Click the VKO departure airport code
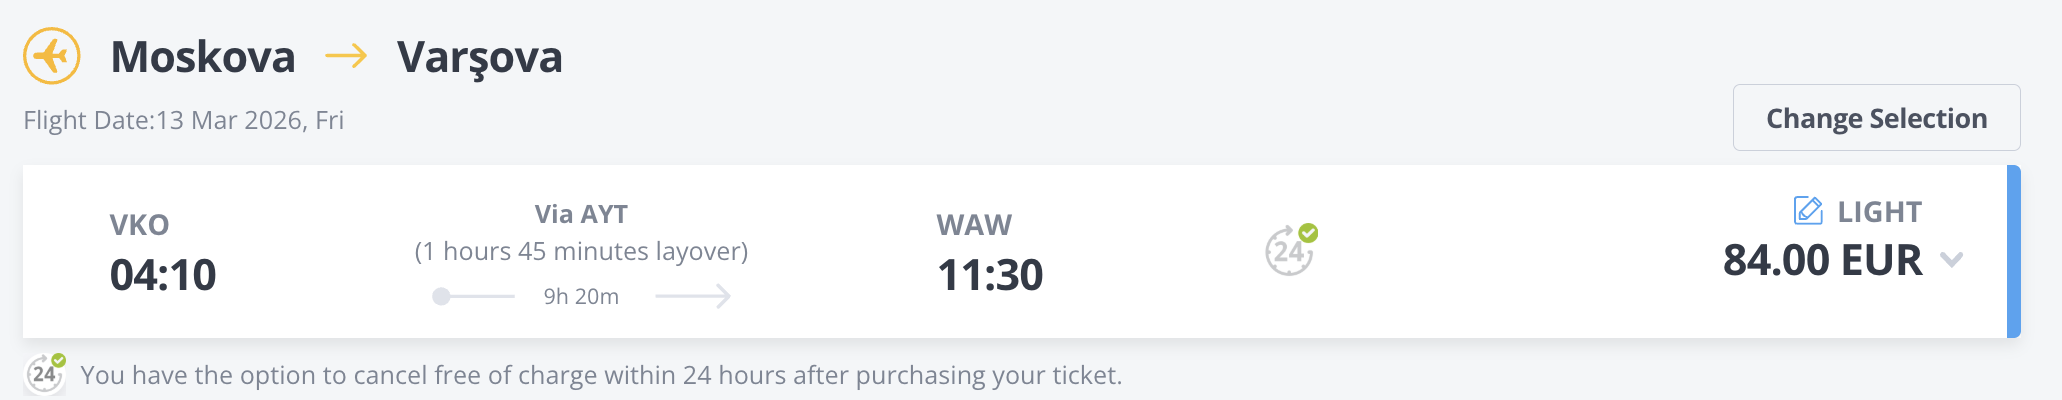The height and width of the screenshot is (400, 2062). pyautogui.click(x=139, y=225)
